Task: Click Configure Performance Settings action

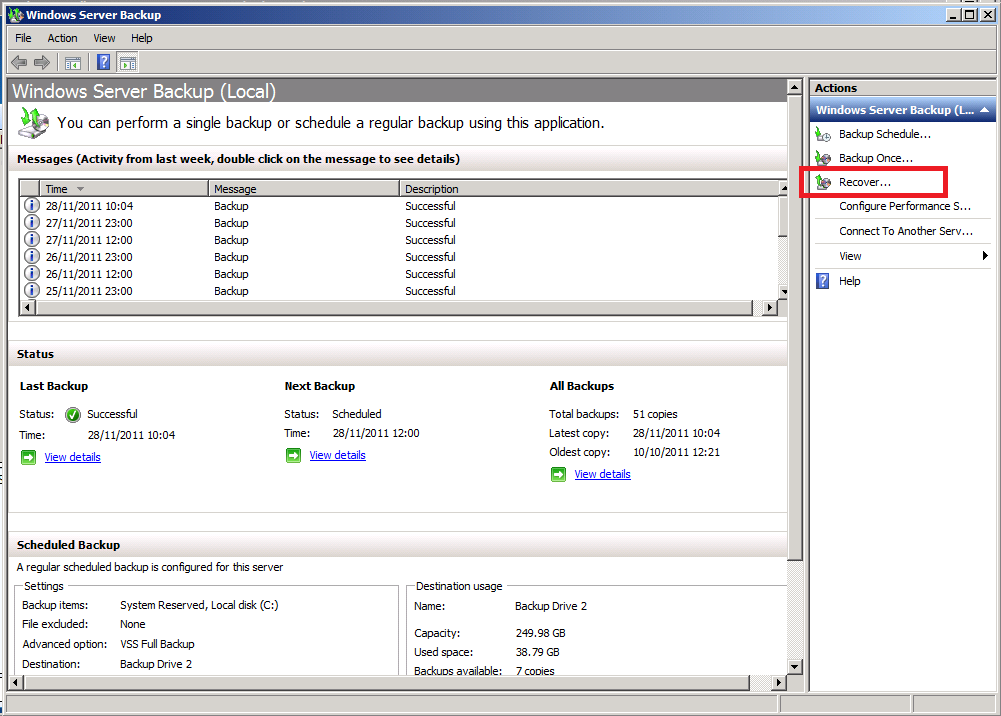Action: [x=904, y=206]
